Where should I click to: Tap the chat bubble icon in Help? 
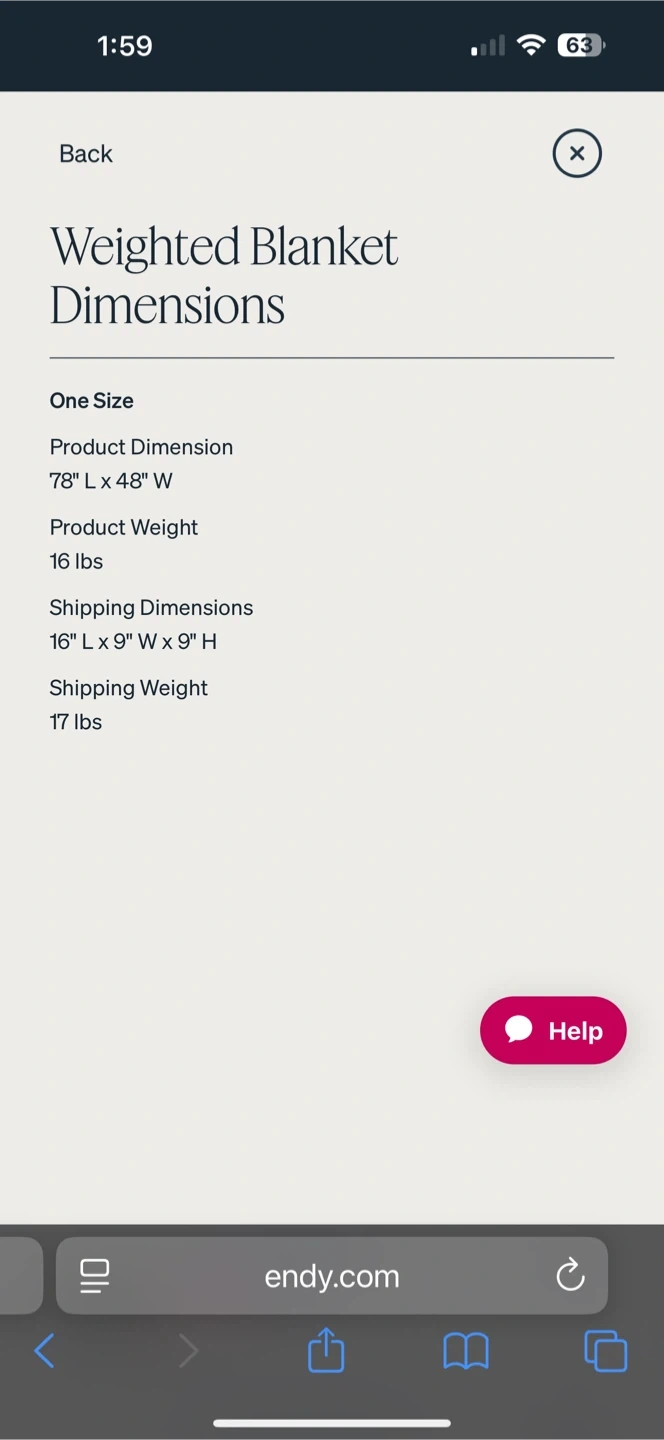tap(519, 1029)
